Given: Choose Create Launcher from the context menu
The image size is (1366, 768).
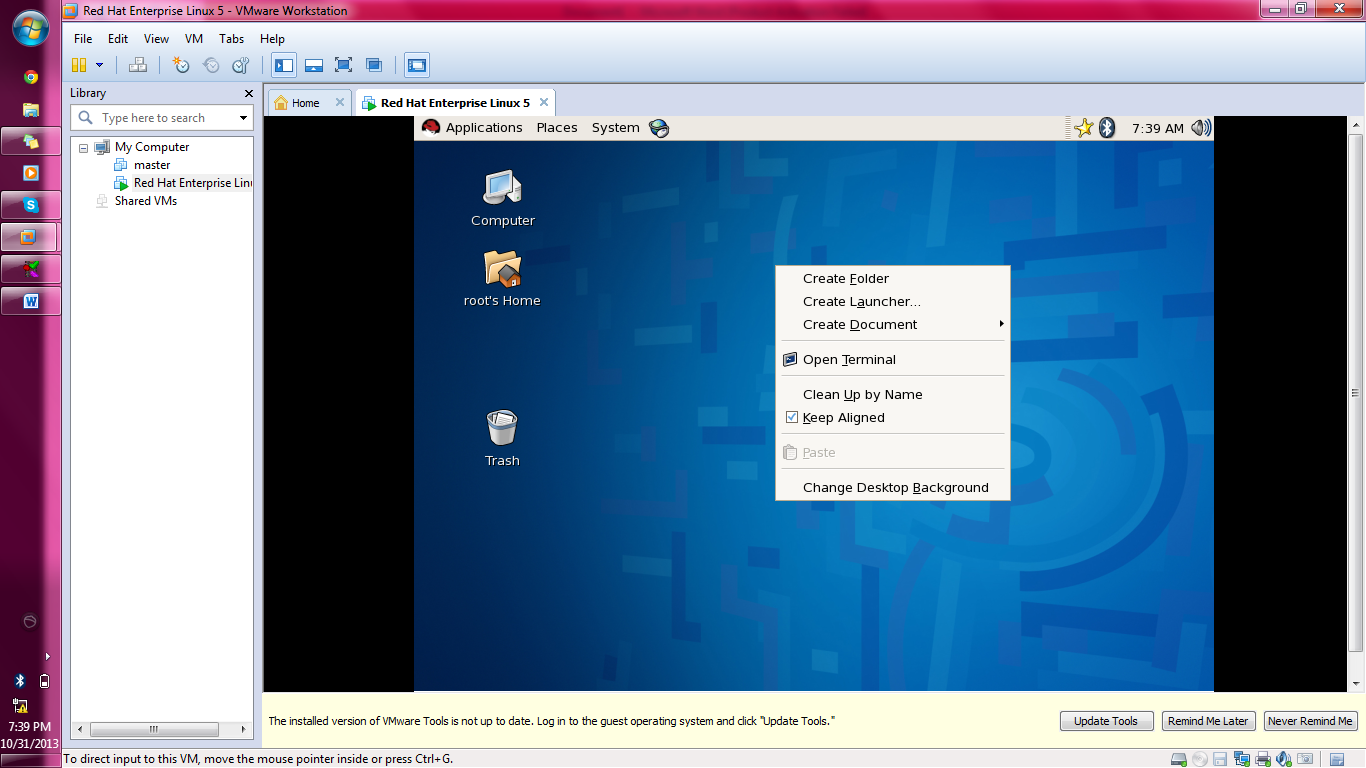Looking at the screenshot, I should pyautogui.click(x=893, y=302).
